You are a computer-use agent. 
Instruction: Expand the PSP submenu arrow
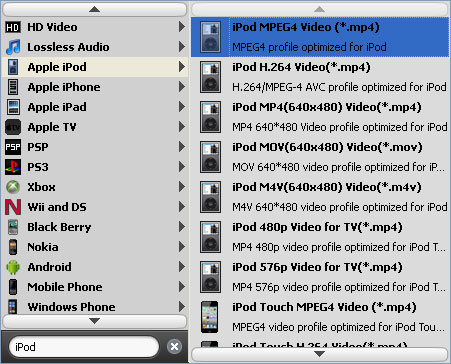coord(182,147)
